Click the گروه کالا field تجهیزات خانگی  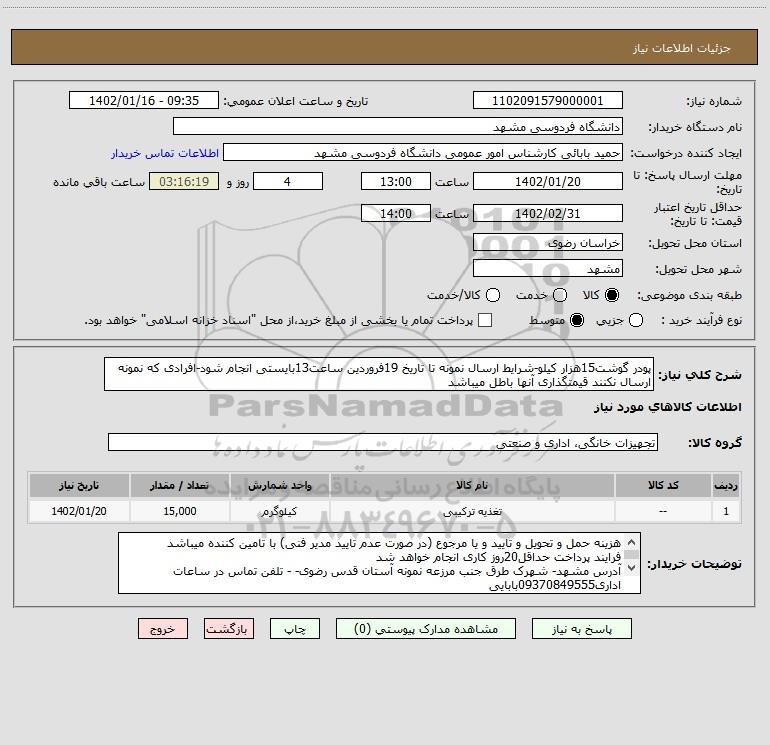[x=383, y=442]
